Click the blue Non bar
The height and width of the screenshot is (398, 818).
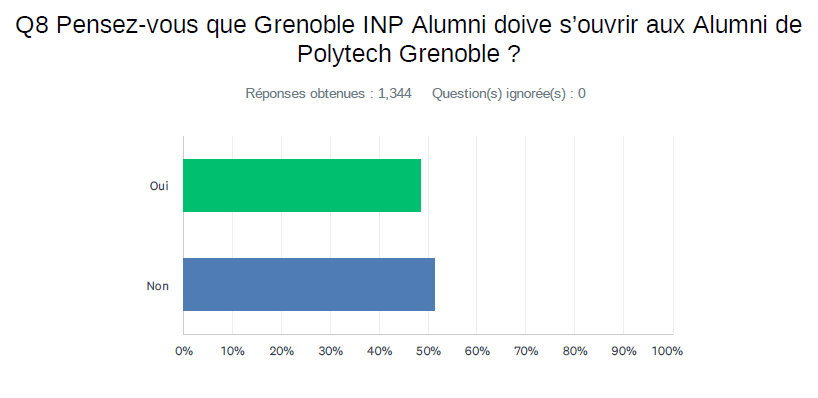(309, 284)
